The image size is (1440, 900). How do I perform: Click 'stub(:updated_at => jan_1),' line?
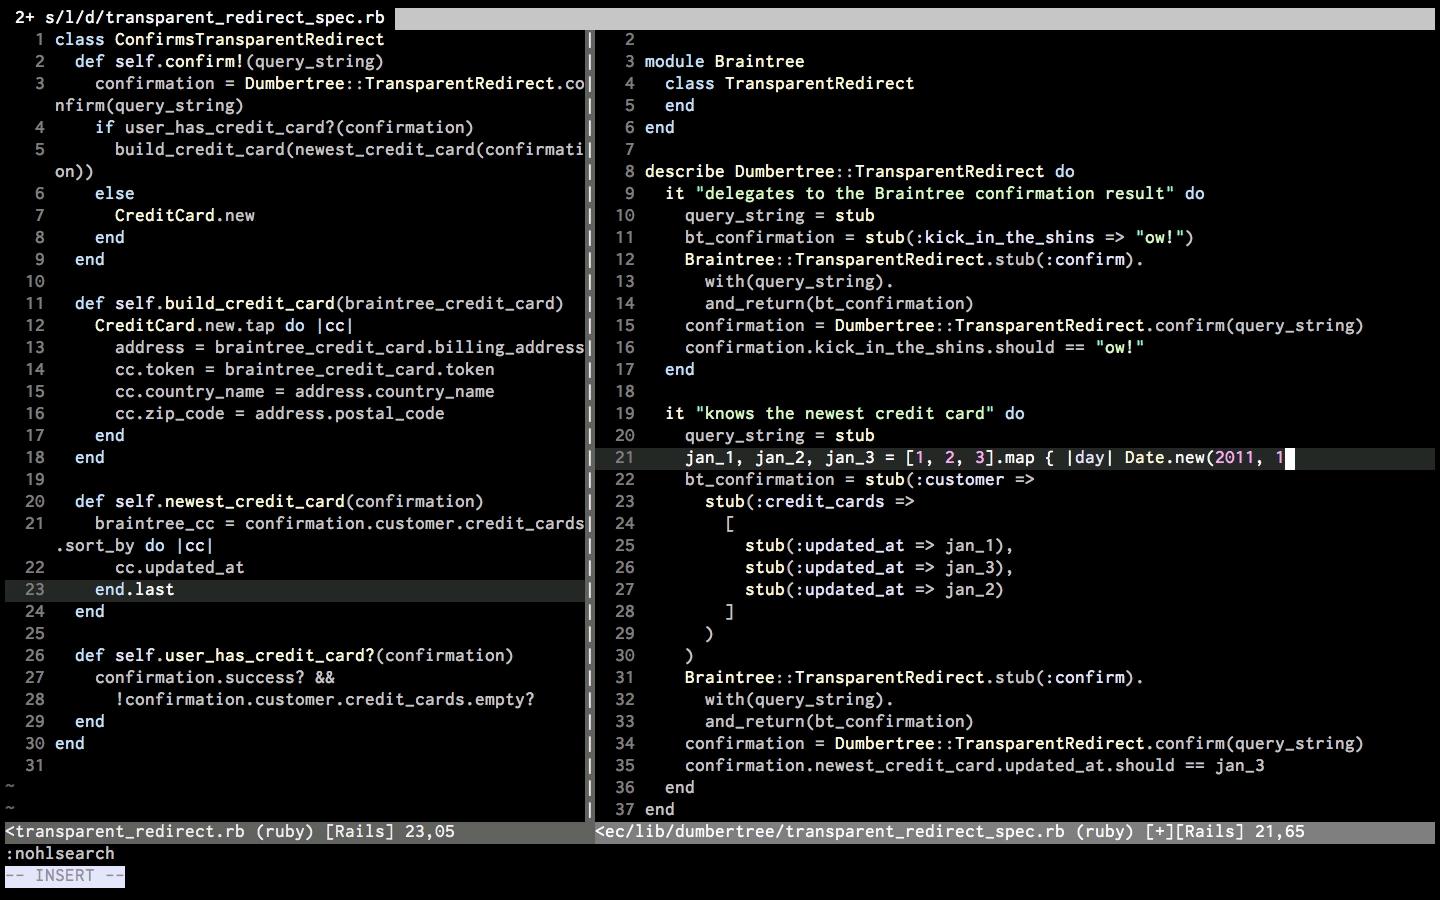(880, 545)
